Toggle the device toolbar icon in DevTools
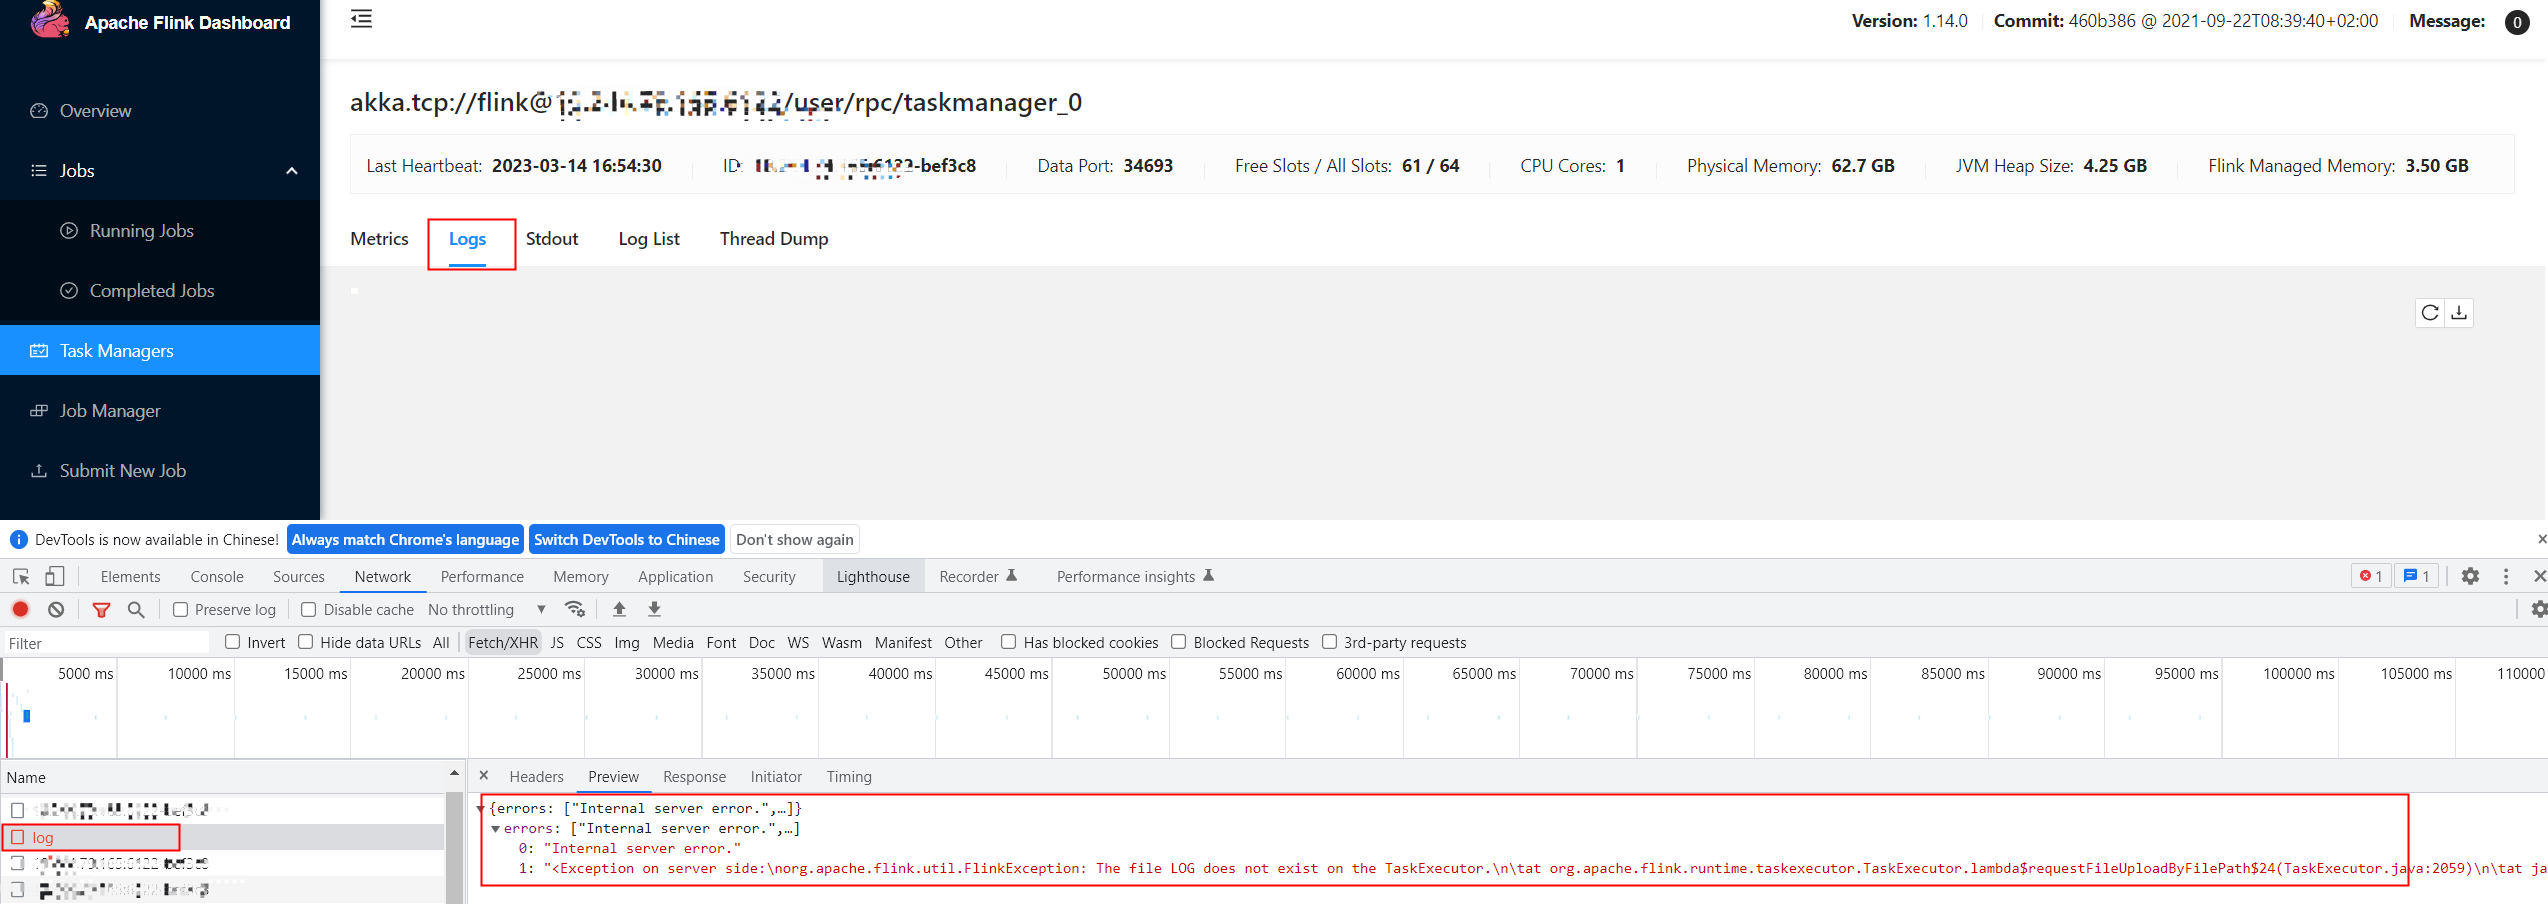The image size is (2548, 904). point(55,577)
